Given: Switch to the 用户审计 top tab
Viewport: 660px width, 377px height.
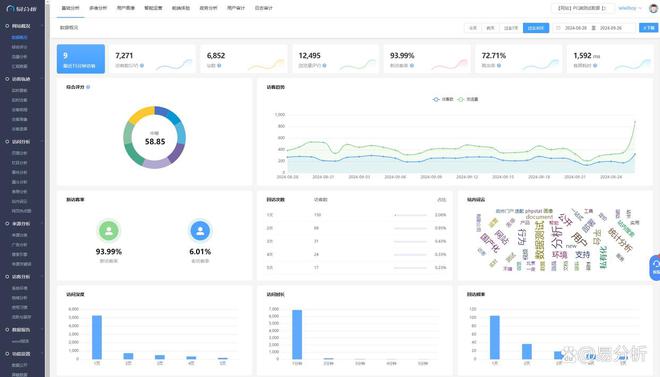Looking at the screenshot, I should [x=236, y=8].
